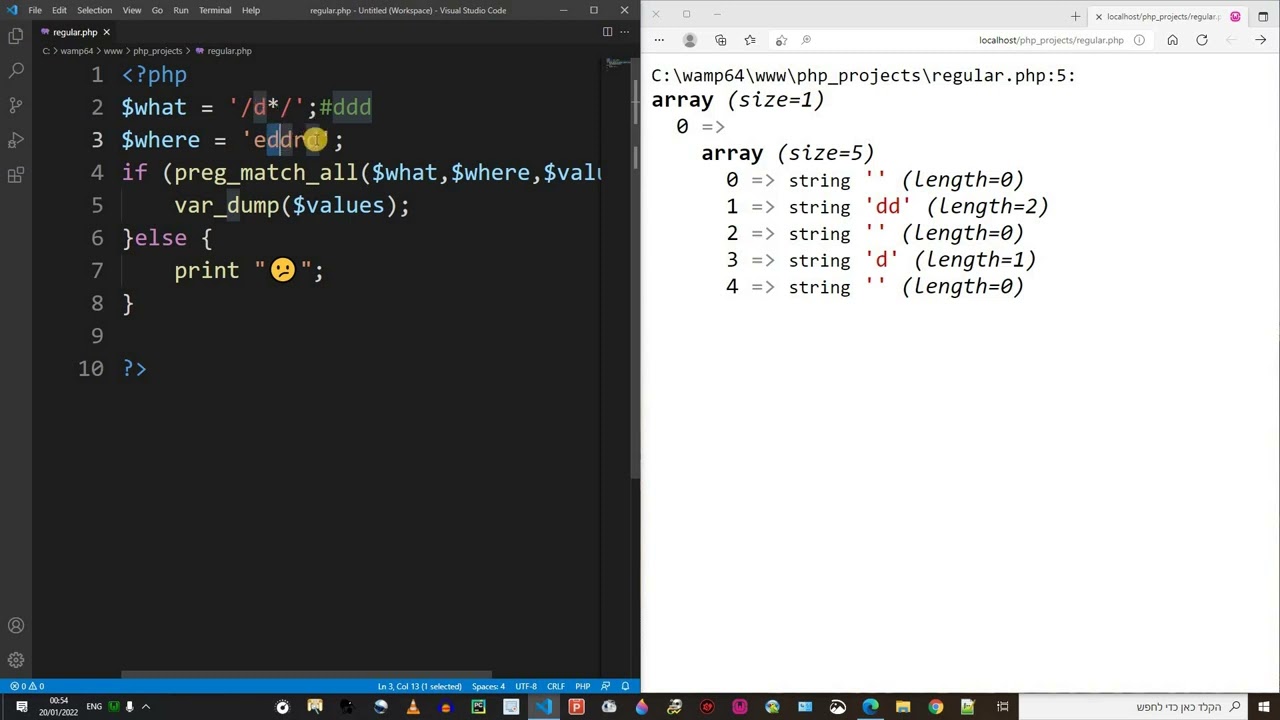The image size is (1280, 720).
Task: Open the Run and Debug view
Action: (x=16, y=140)
